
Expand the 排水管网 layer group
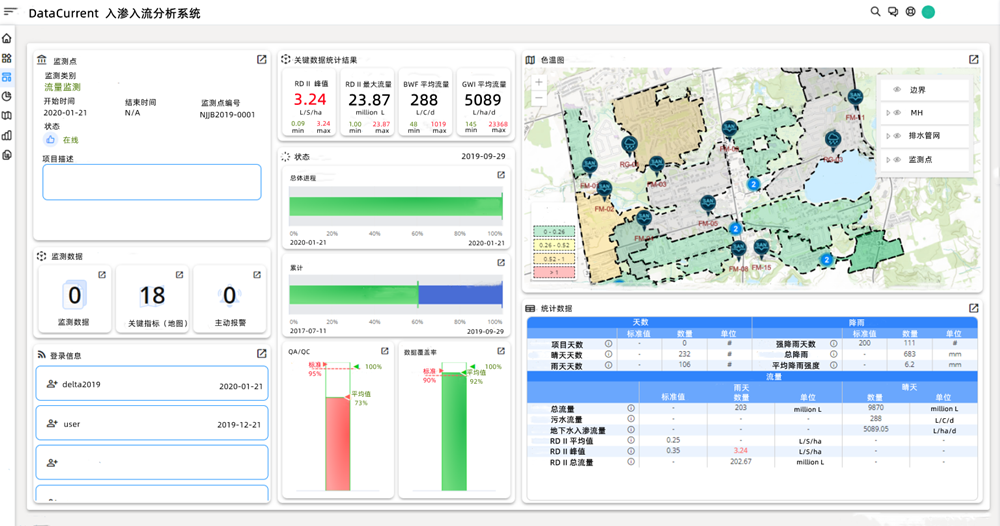click(888, 136)
